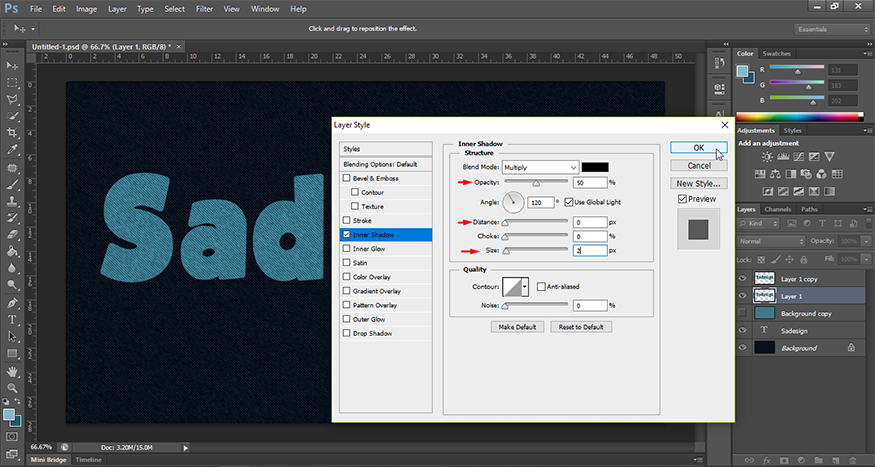Select the Paint Bucket tool
This screenshot has height=467, width=875.
[12, 252]
